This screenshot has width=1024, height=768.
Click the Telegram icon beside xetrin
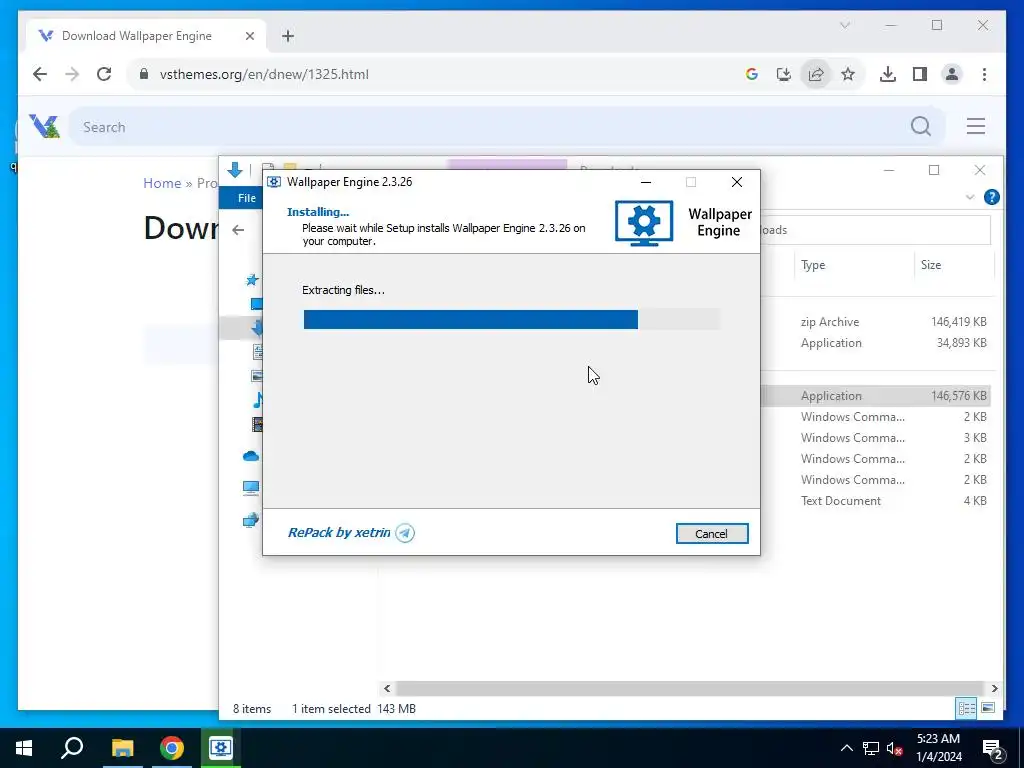pos(405,533)
